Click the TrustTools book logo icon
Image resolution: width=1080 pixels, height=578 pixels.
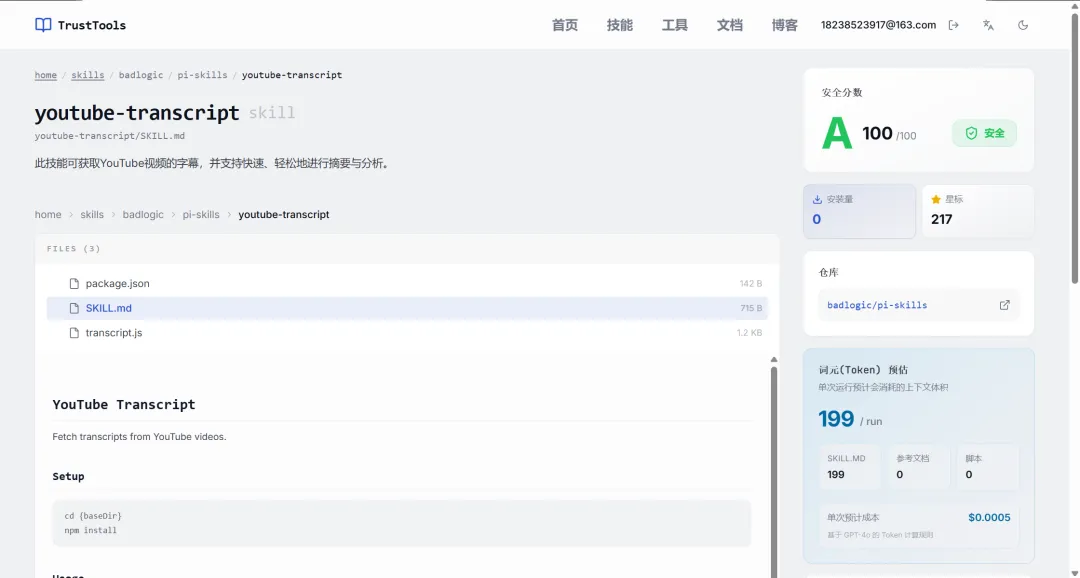(43, 25)
